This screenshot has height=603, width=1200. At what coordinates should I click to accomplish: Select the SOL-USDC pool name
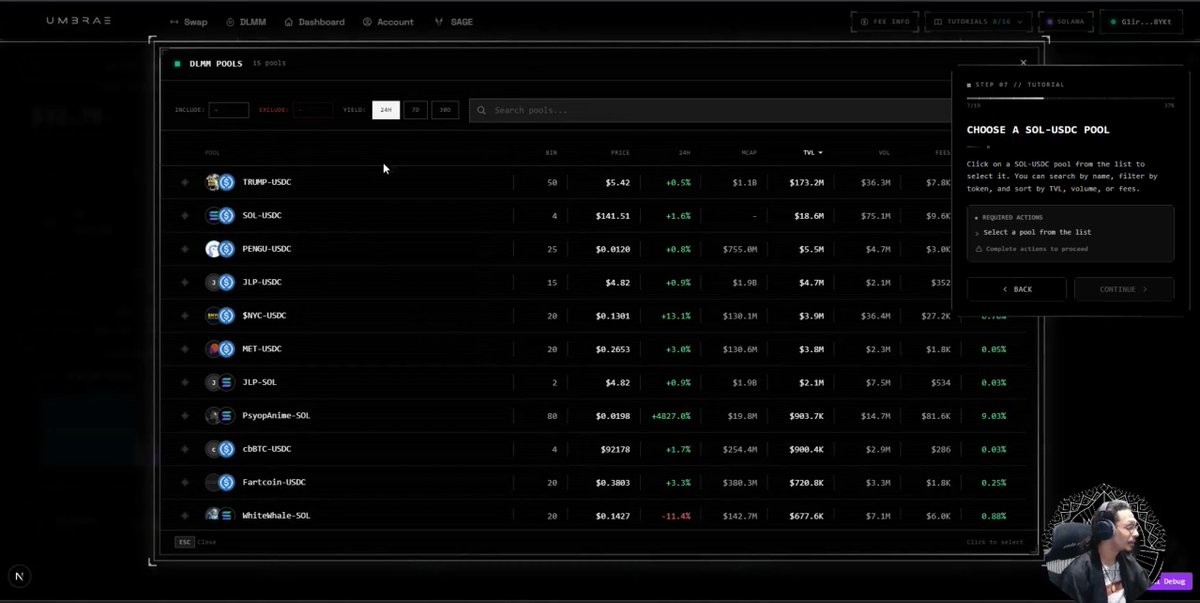tap(262, 215)
